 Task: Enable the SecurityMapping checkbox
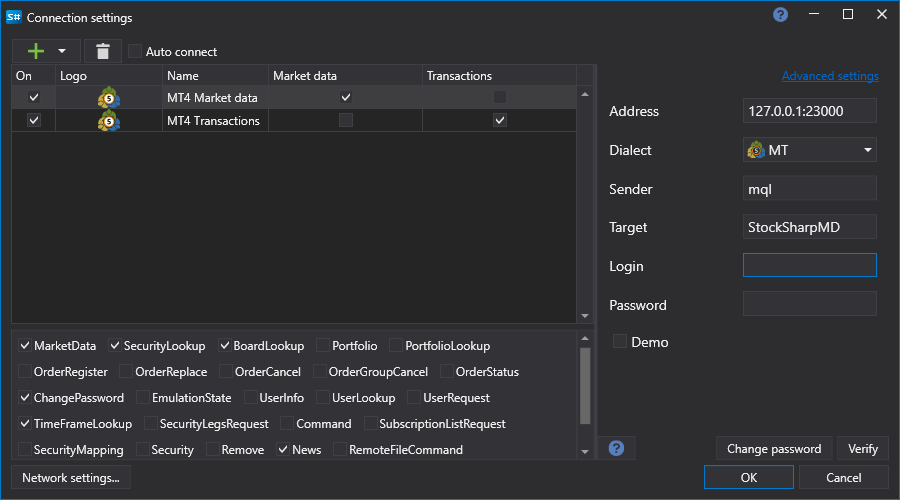25,449
